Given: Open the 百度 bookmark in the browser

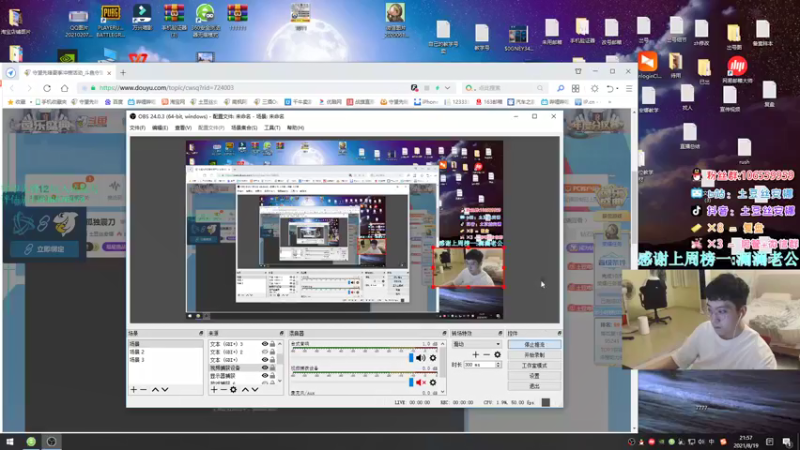Looking at the screenshot, I should (115, 102).
